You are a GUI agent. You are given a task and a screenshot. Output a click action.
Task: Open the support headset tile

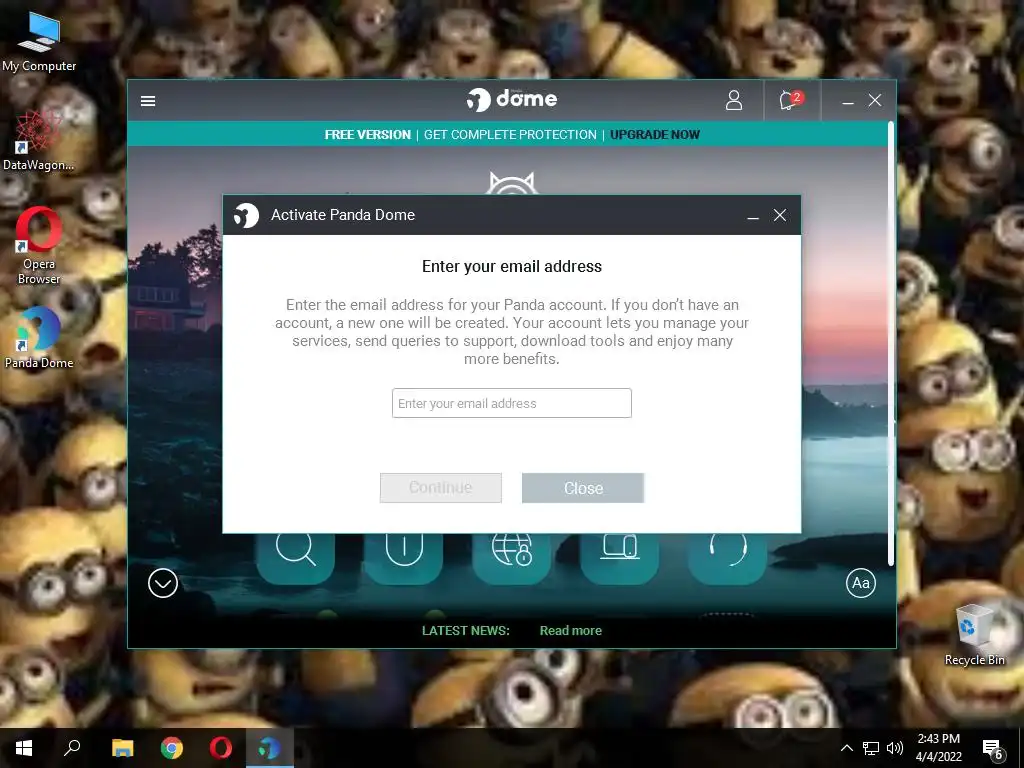pos(727,557)
